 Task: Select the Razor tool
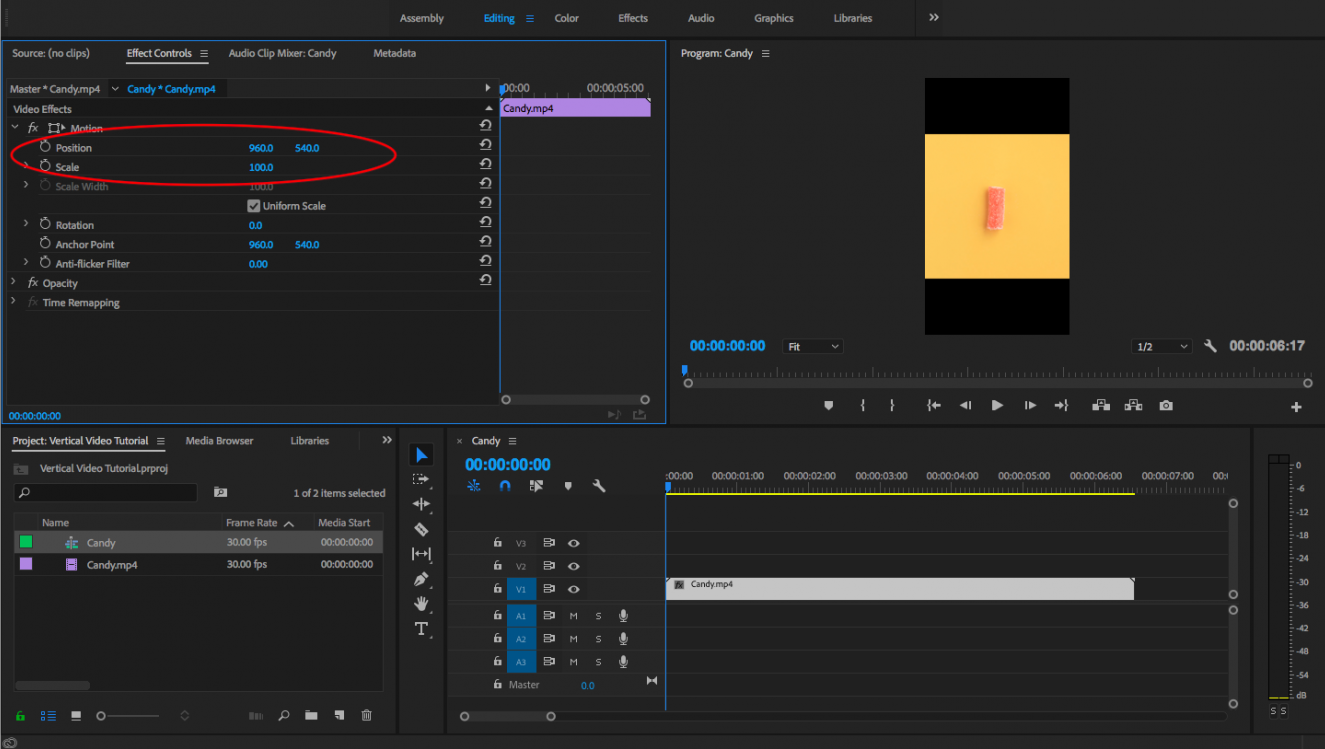(421, 529)
